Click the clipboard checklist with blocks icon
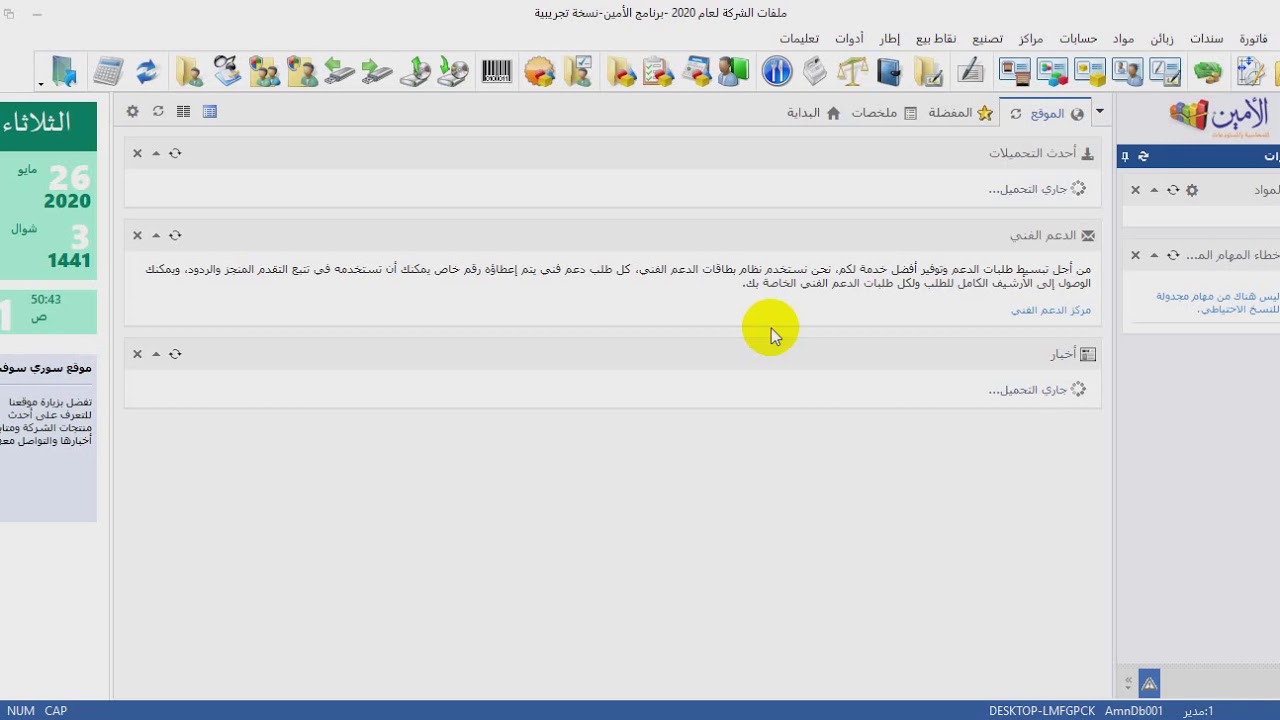Screen dimensions: 1280x720 click(x=658, y=72)
